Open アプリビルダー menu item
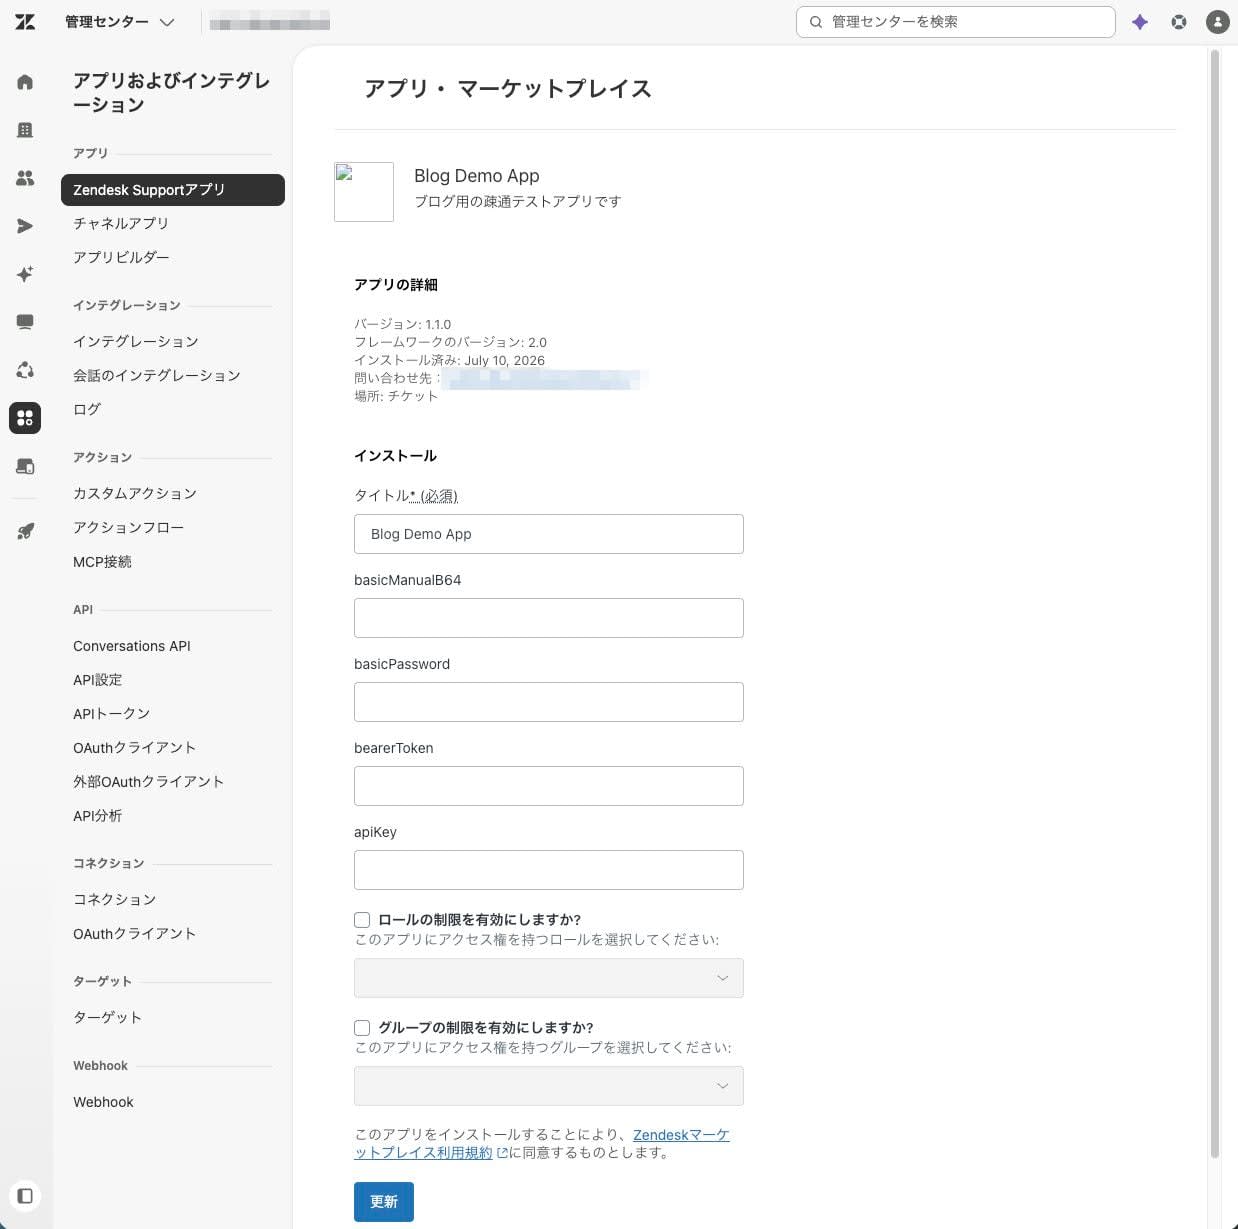 (121, 258)
